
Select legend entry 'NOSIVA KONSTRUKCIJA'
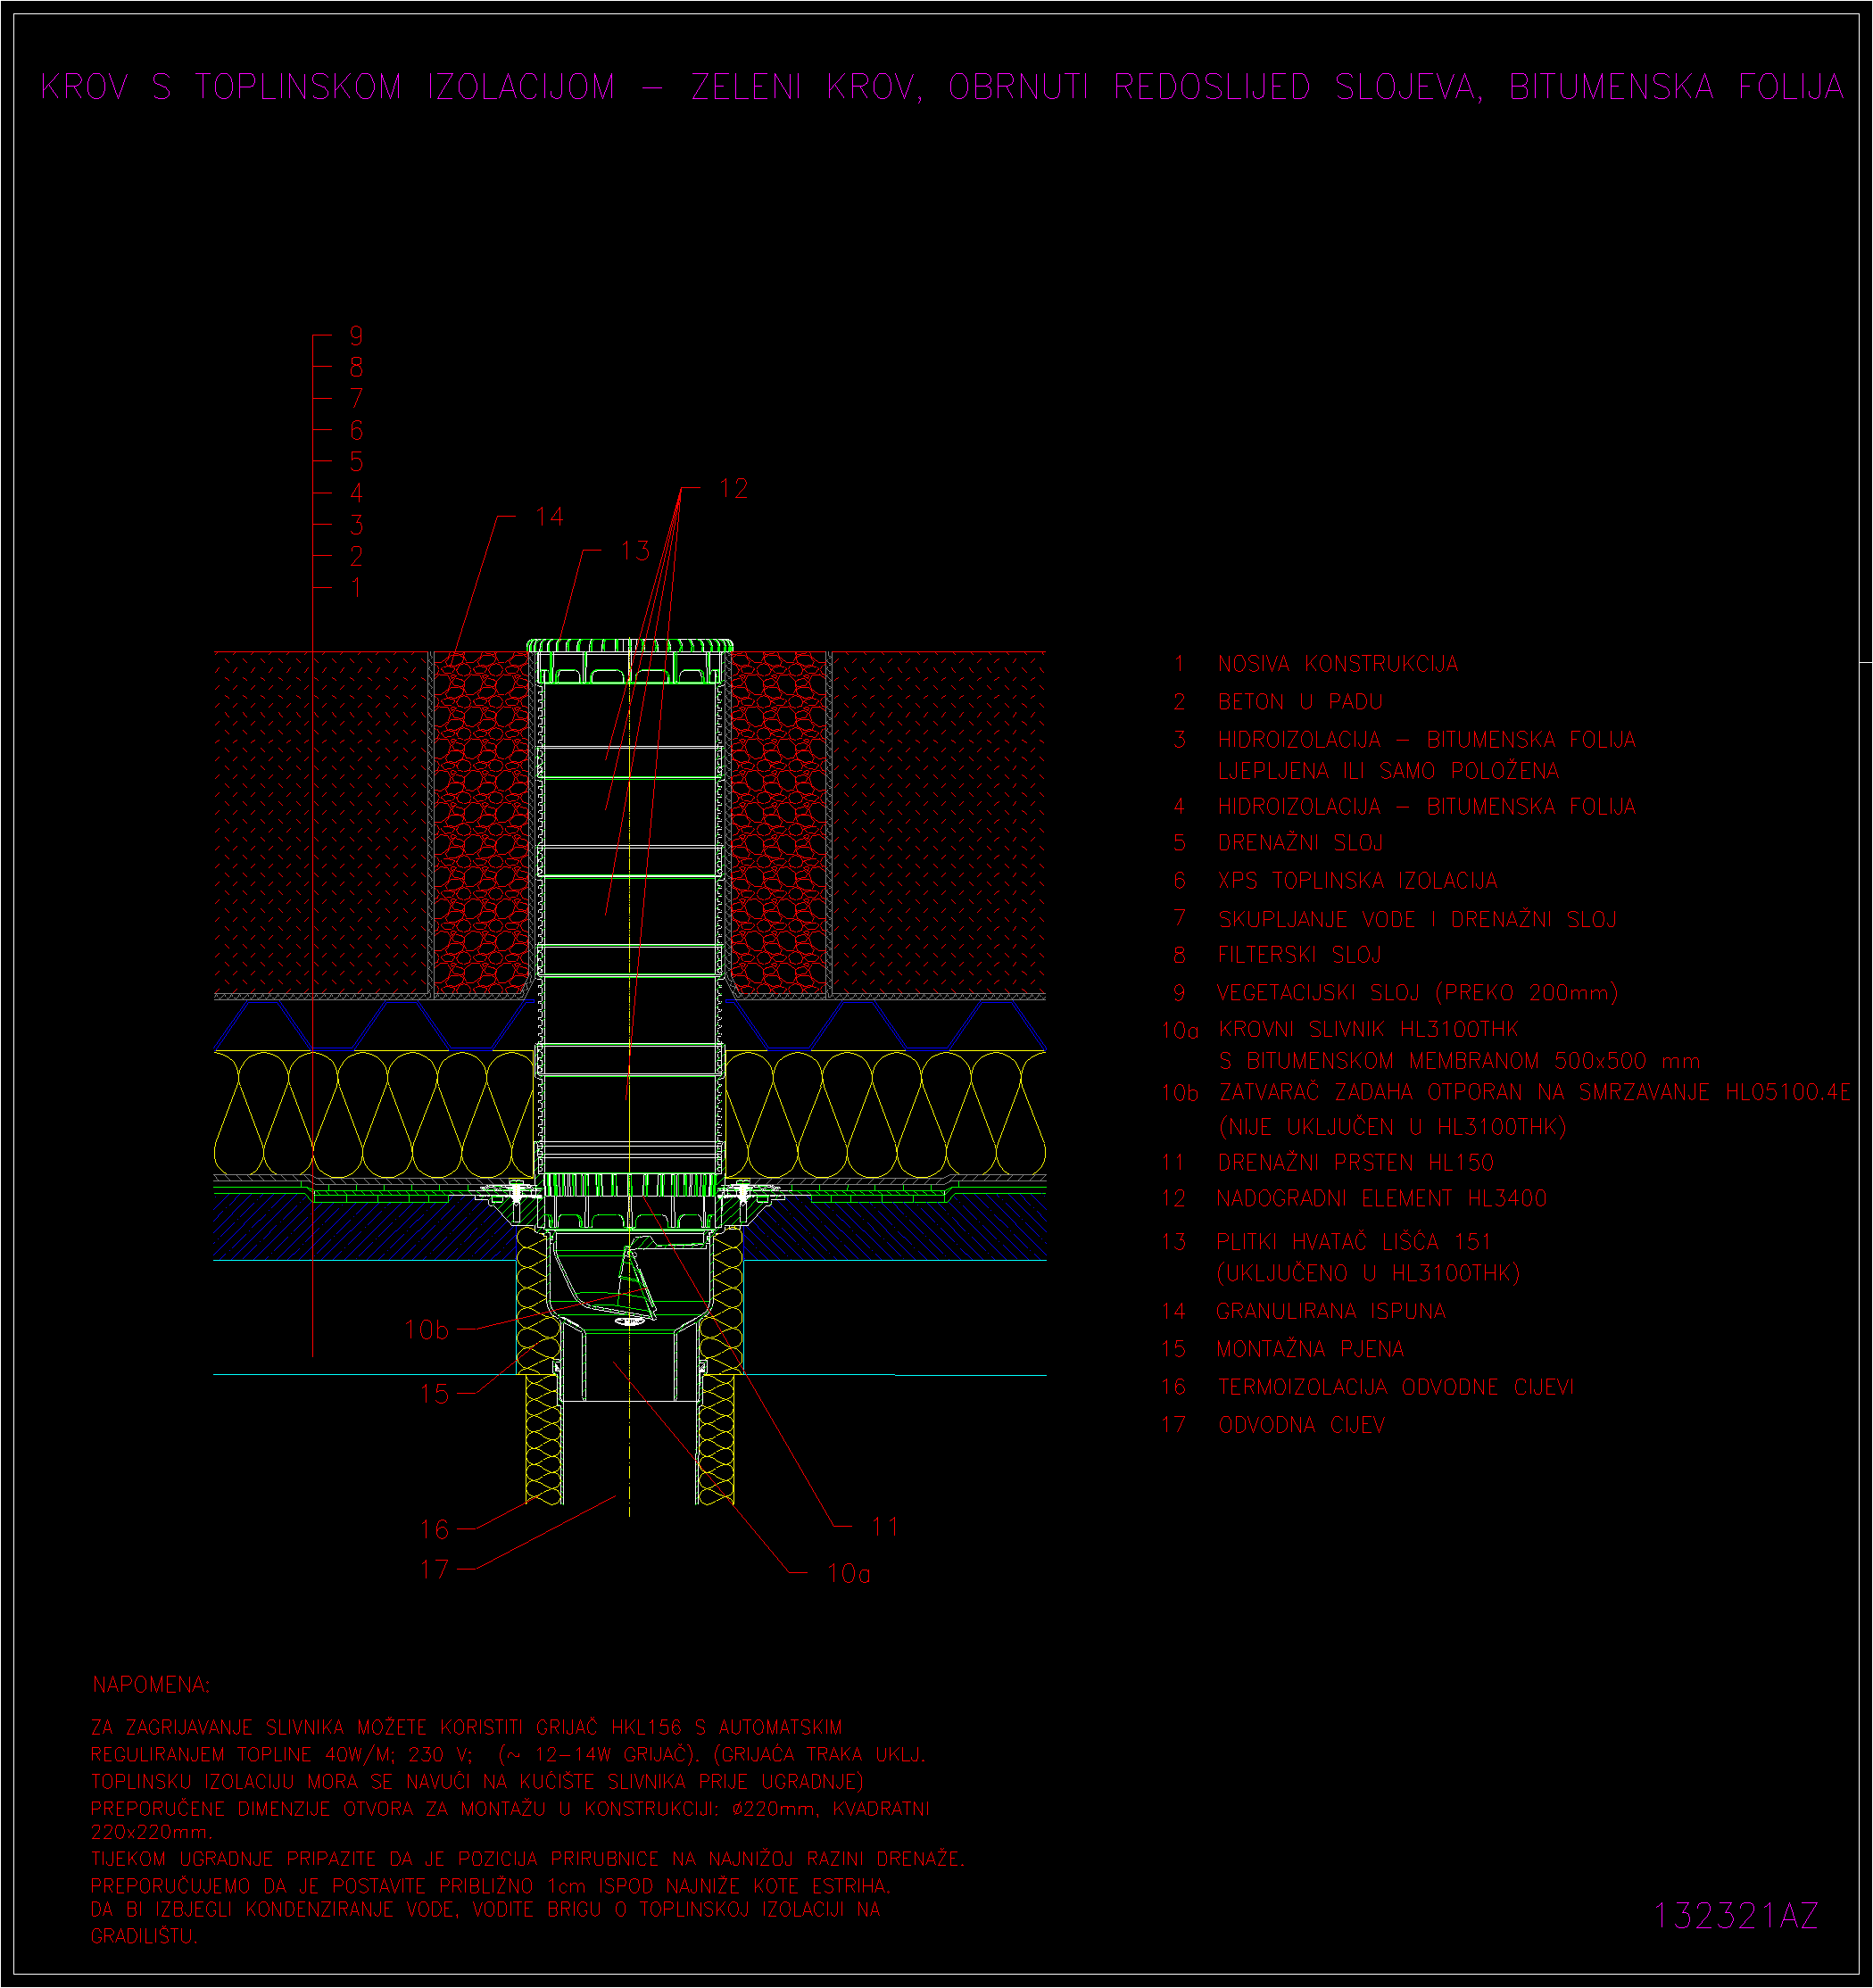[1337, 664]
